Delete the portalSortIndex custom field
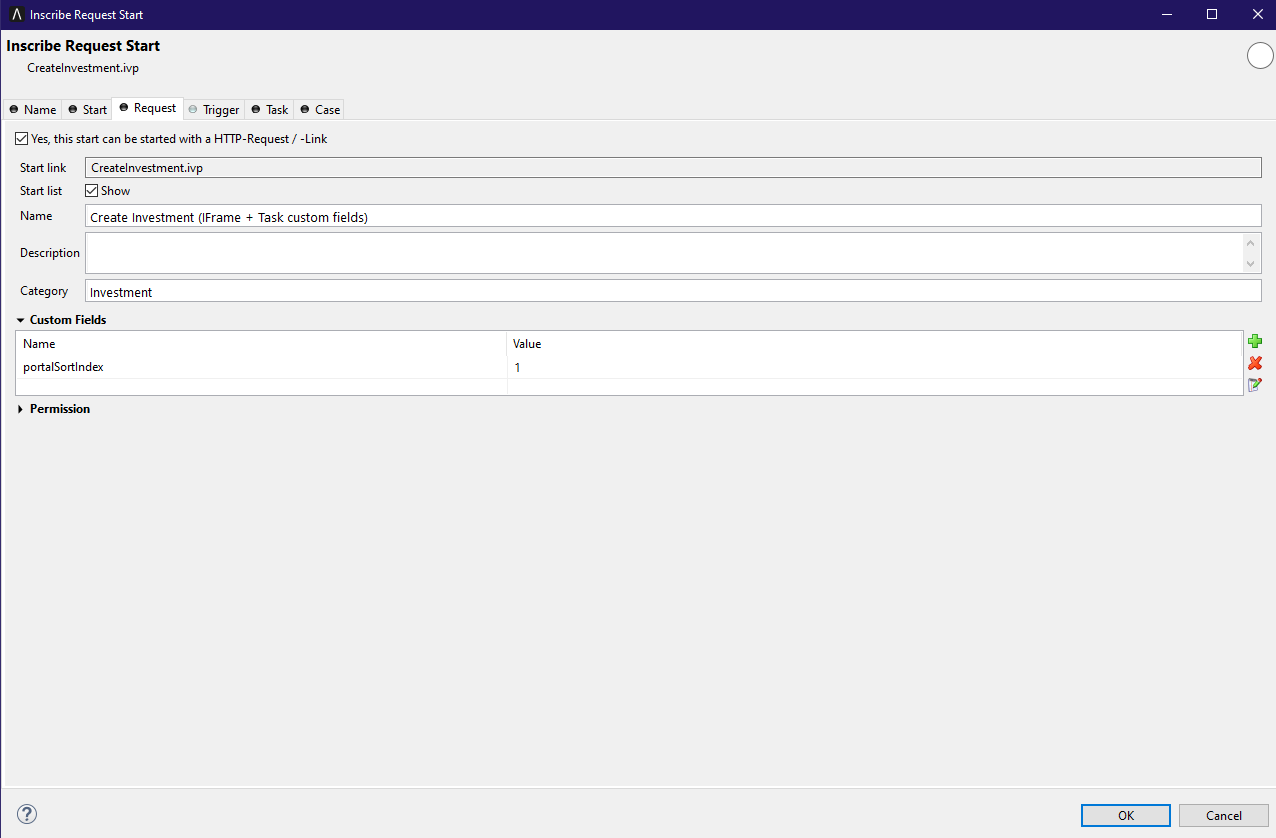The image size is (1276, 838). click(1255, 363)
